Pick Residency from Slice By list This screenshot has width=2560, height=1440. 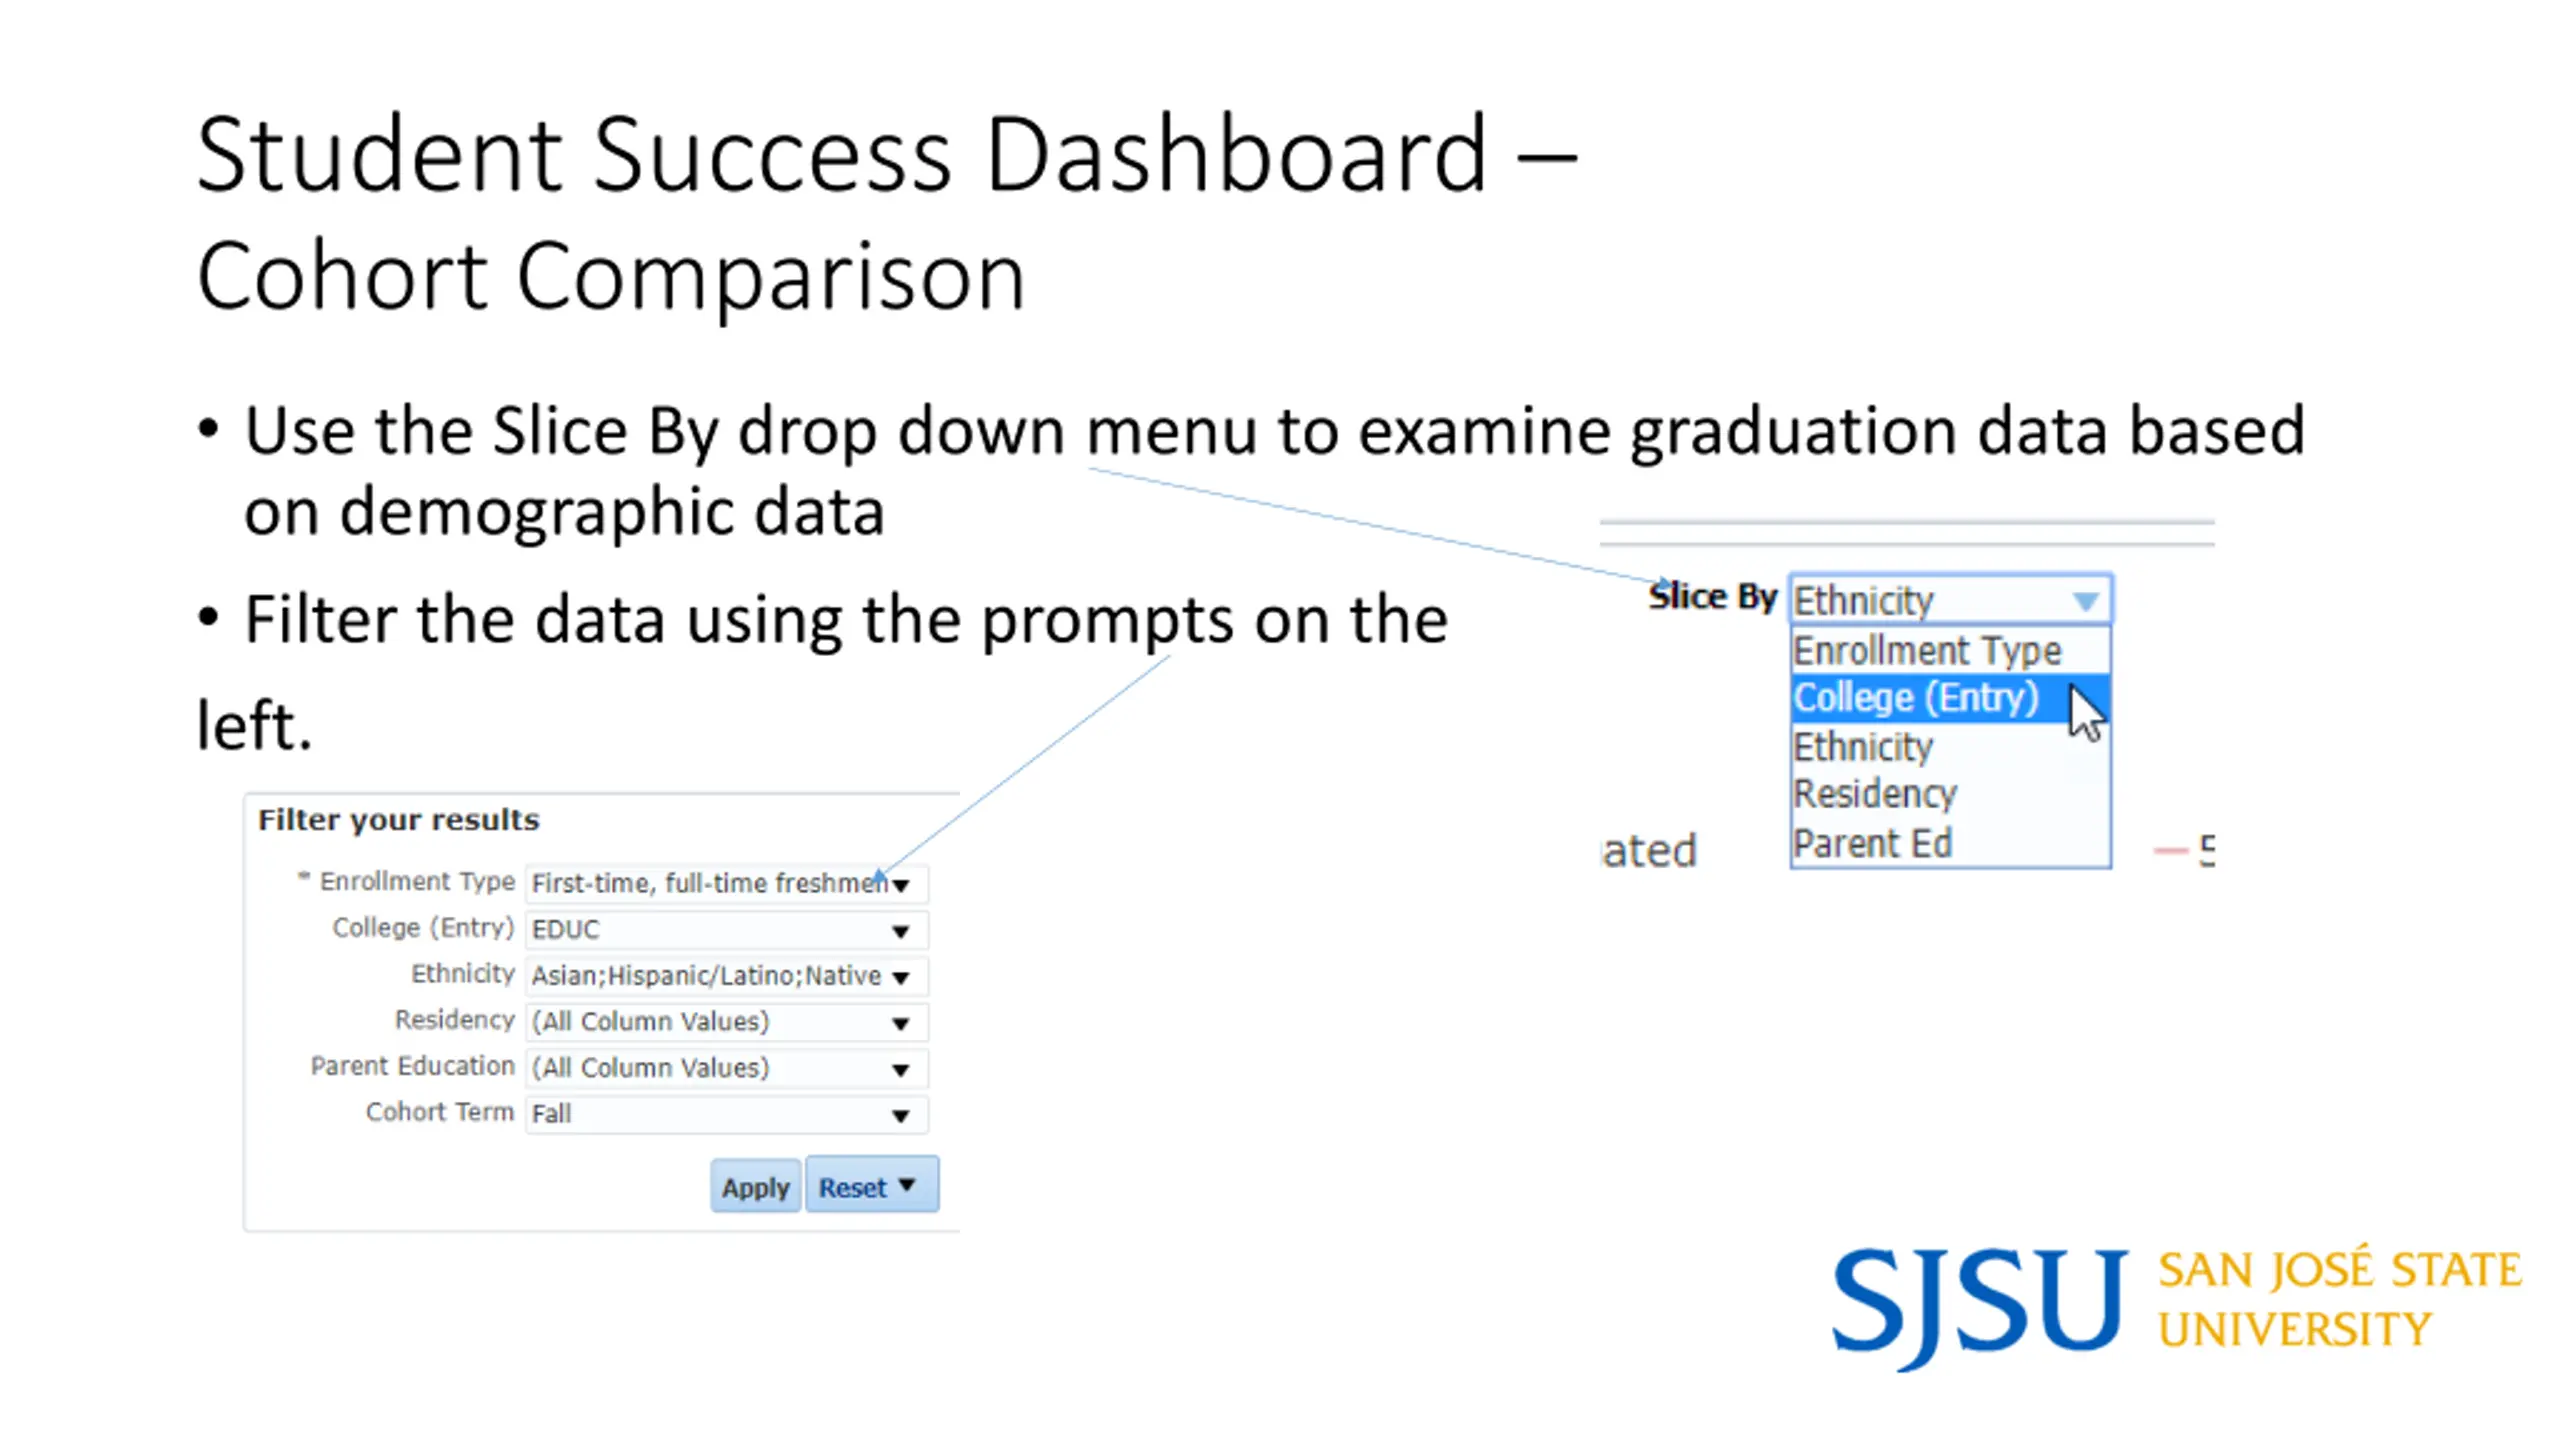[x=1949, y=793]
